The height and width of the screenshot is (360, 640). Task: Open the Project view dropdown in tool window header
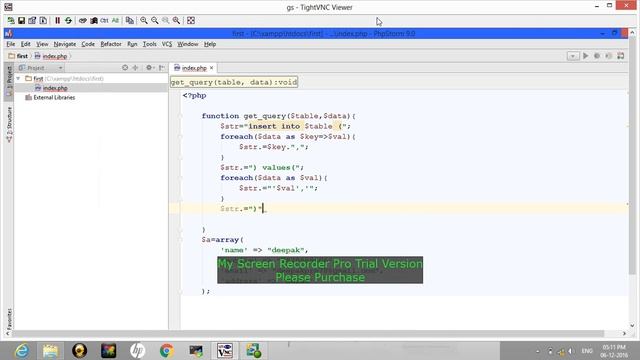pyautogui.click(x=60, y=68)
